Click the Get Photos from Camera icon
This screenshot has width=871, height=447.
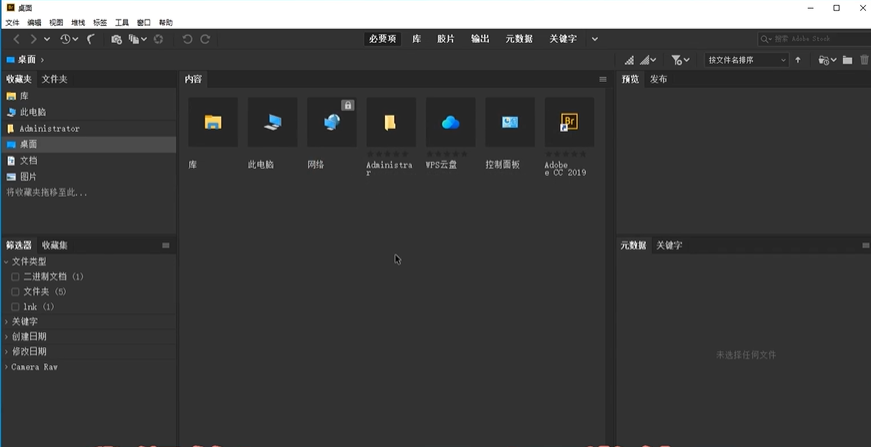coord(116,39)
